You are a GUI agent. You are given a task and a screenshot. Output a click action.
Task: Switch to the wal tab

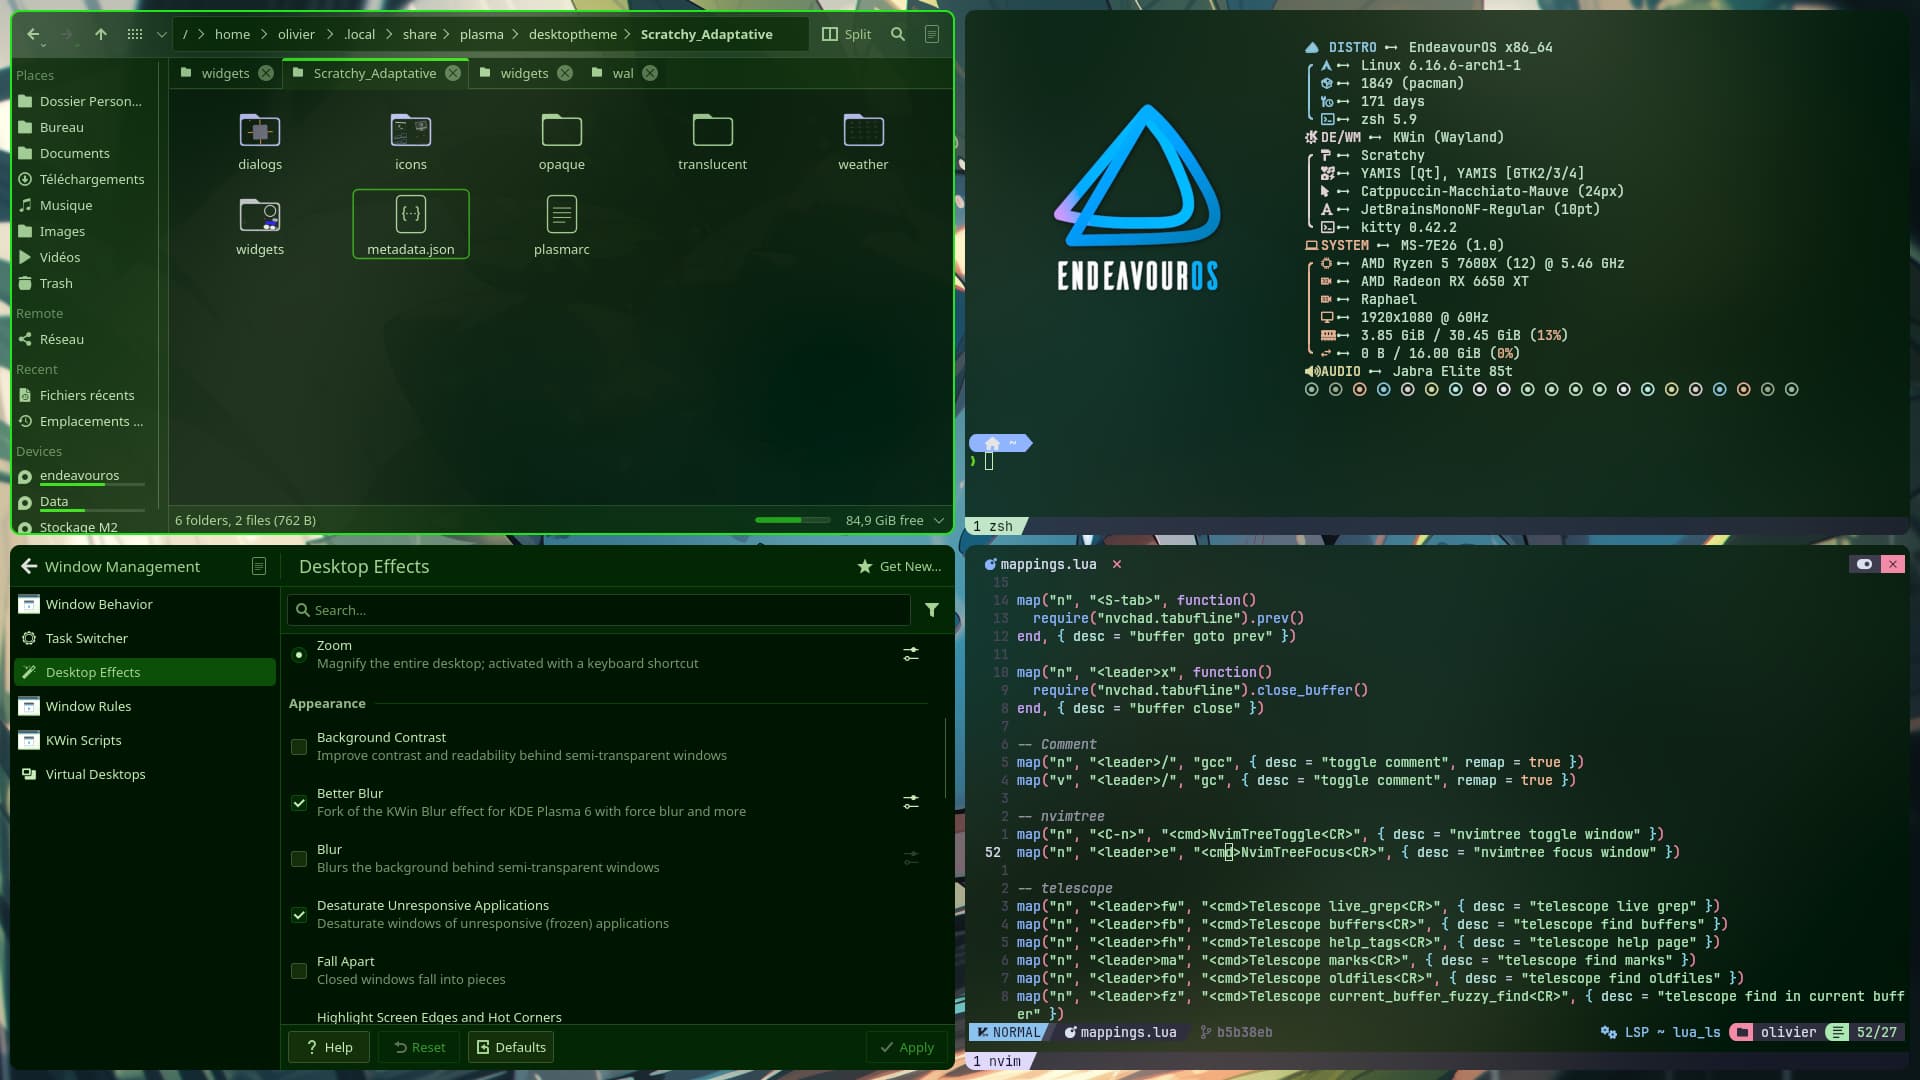click(x=622, y=73)
